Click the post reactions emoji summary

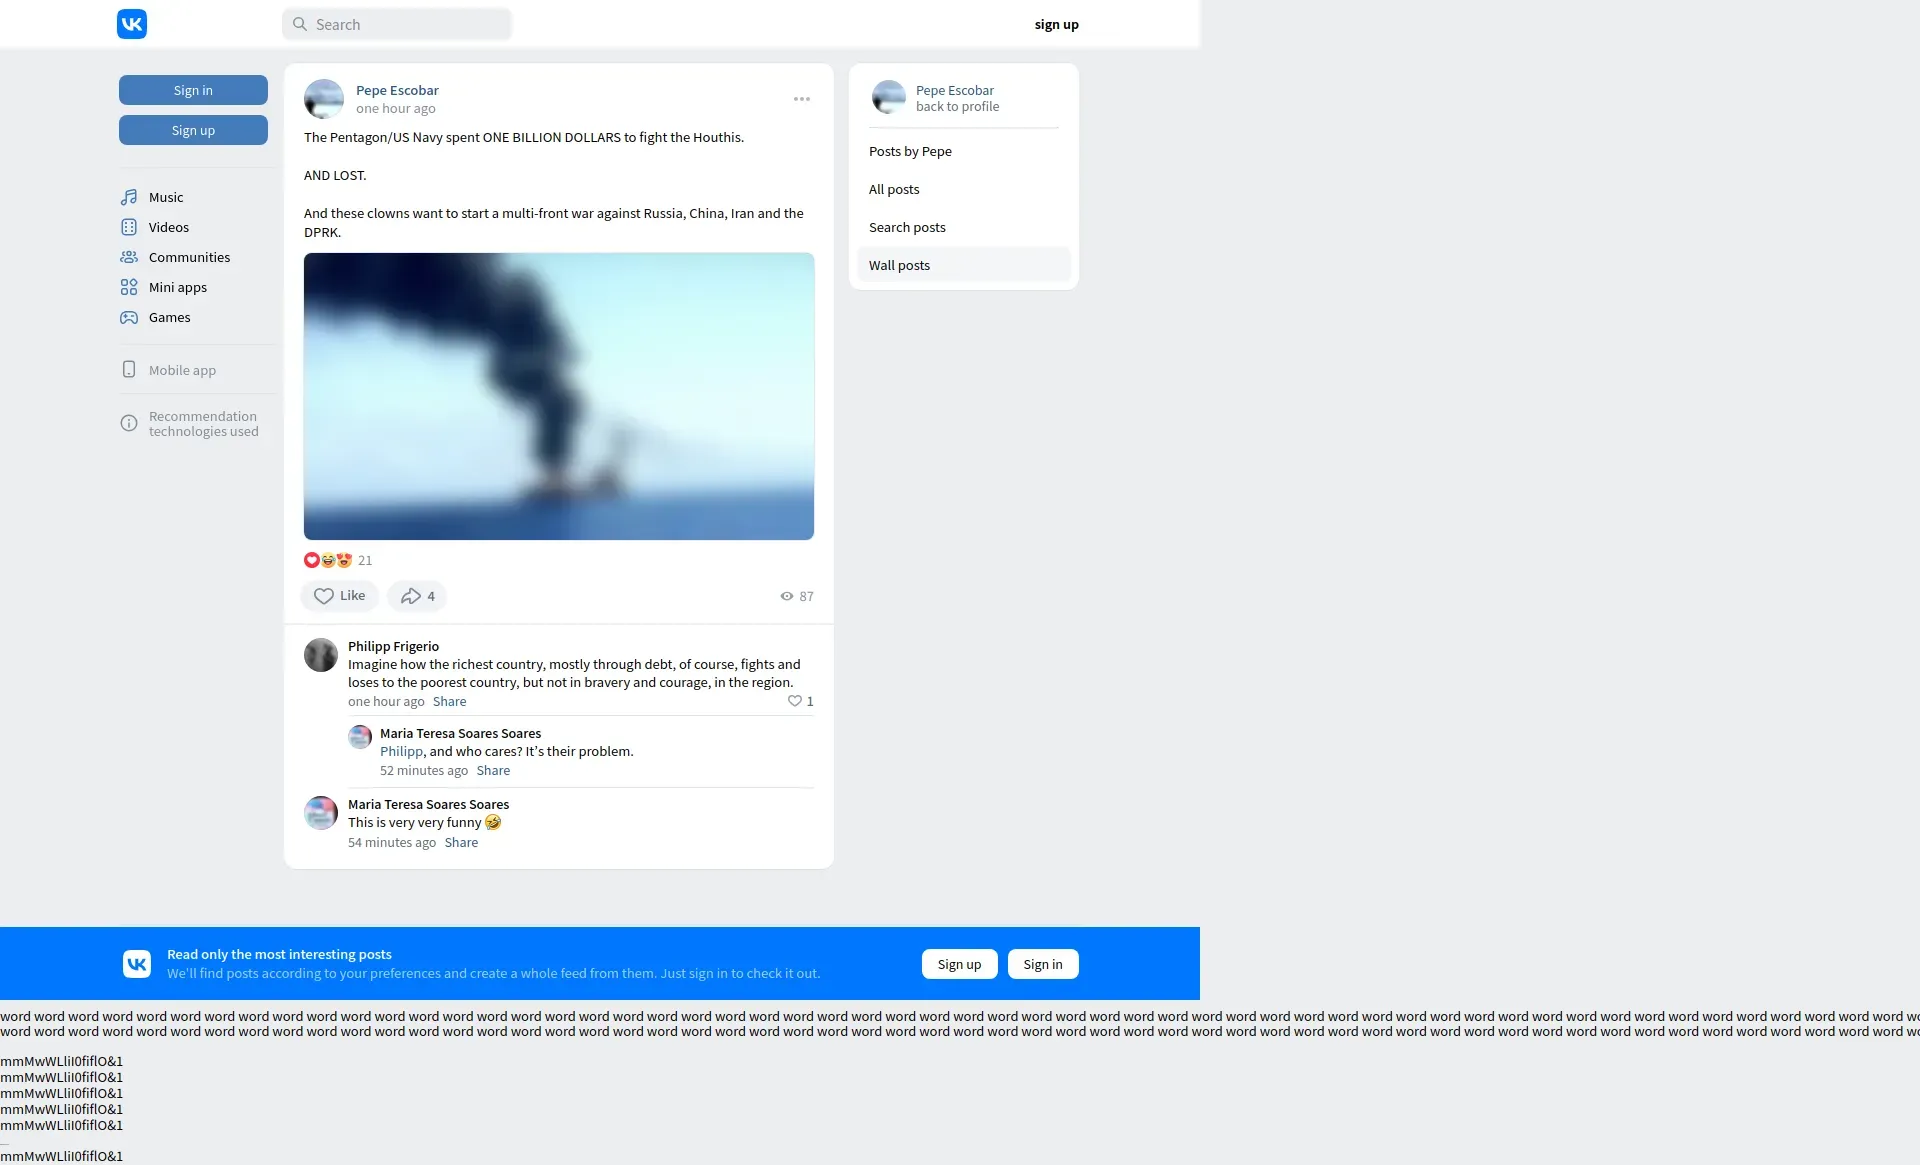point(328,560)
